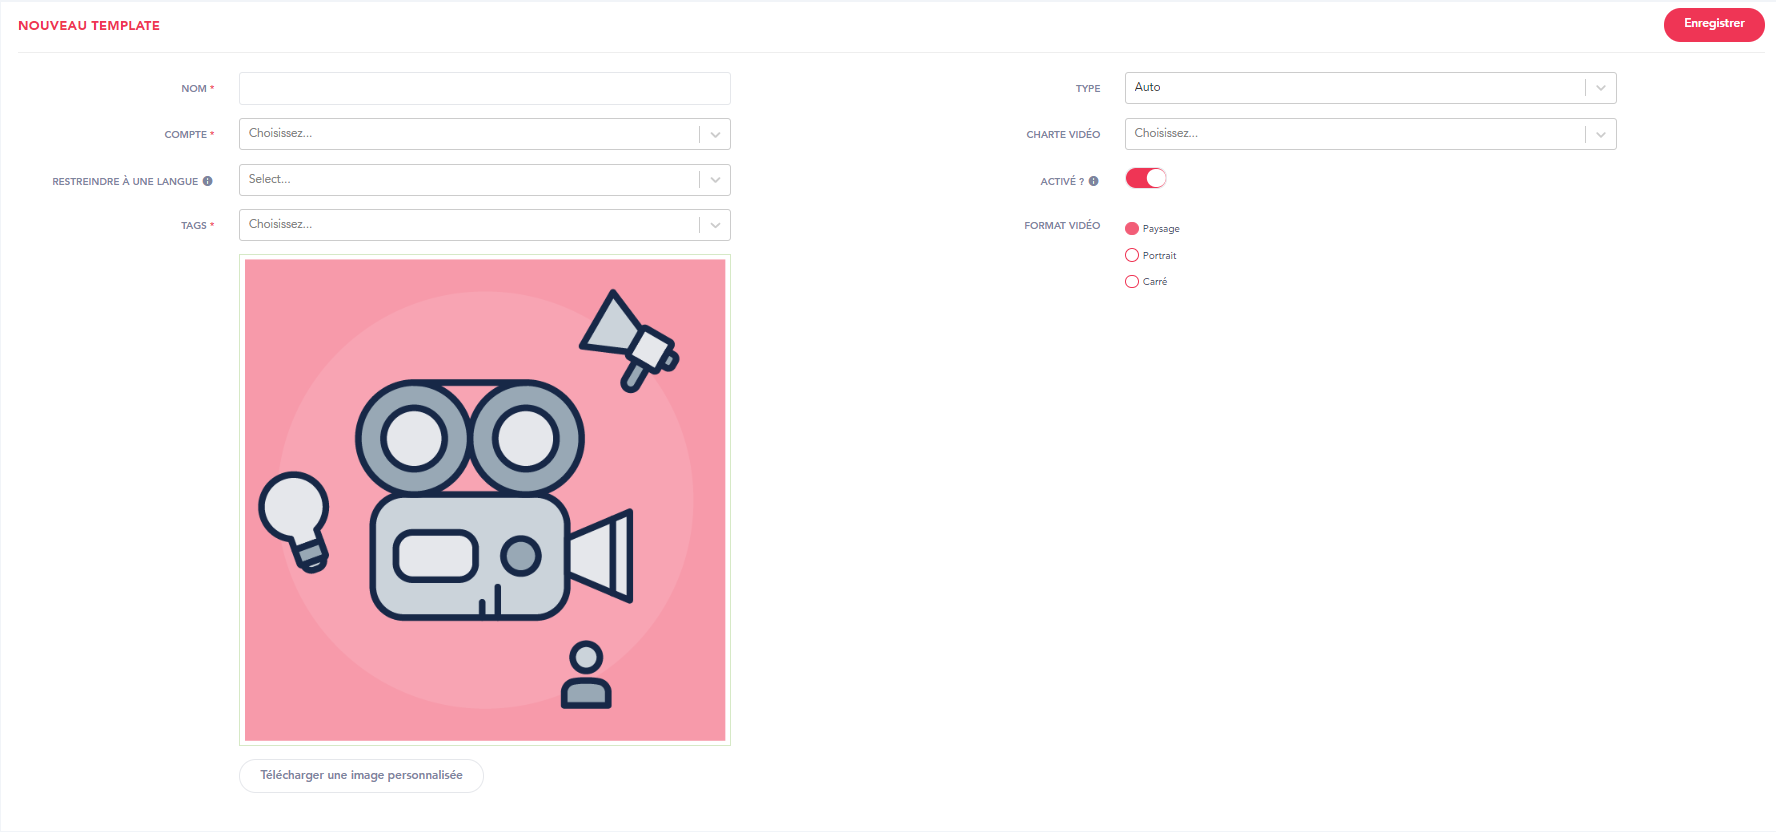Click the Format vidéo label
1776x832 pixels.
[x=1062, y=226]
